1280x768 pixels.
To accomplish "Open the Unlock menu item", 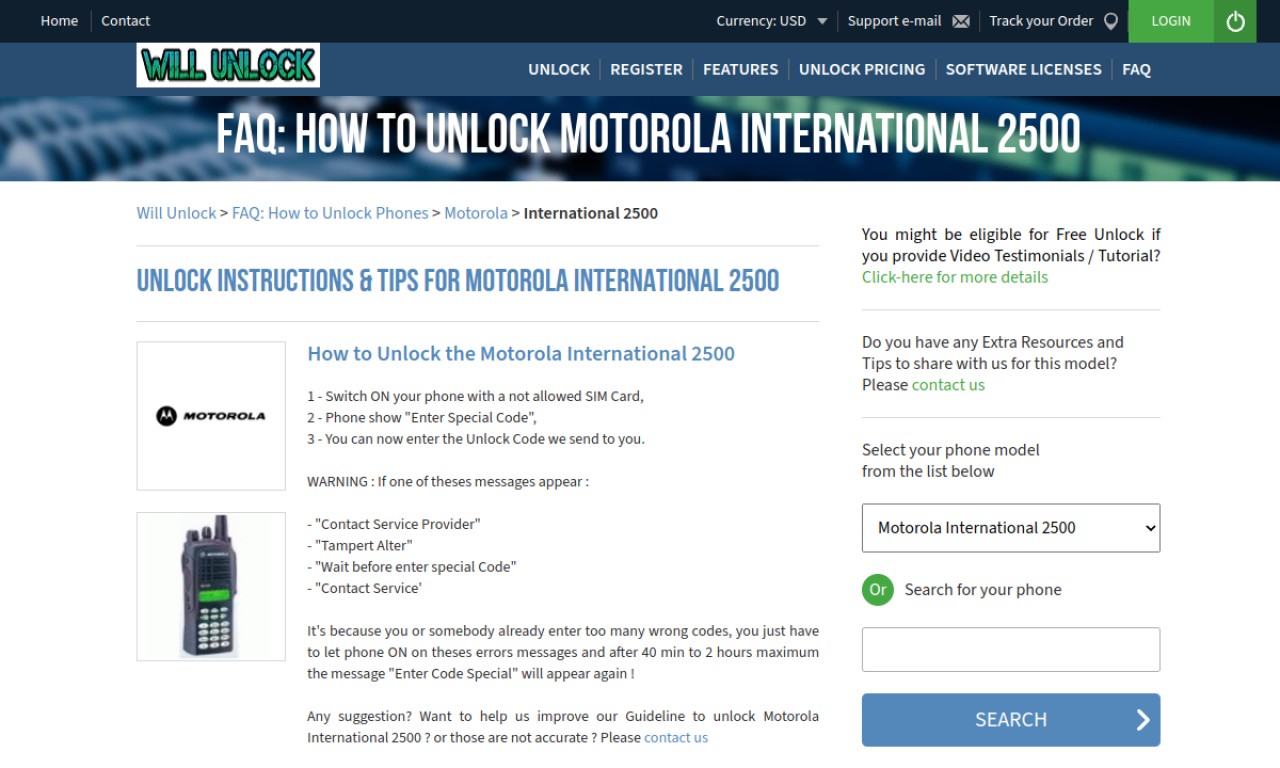I will click(559, 69).
